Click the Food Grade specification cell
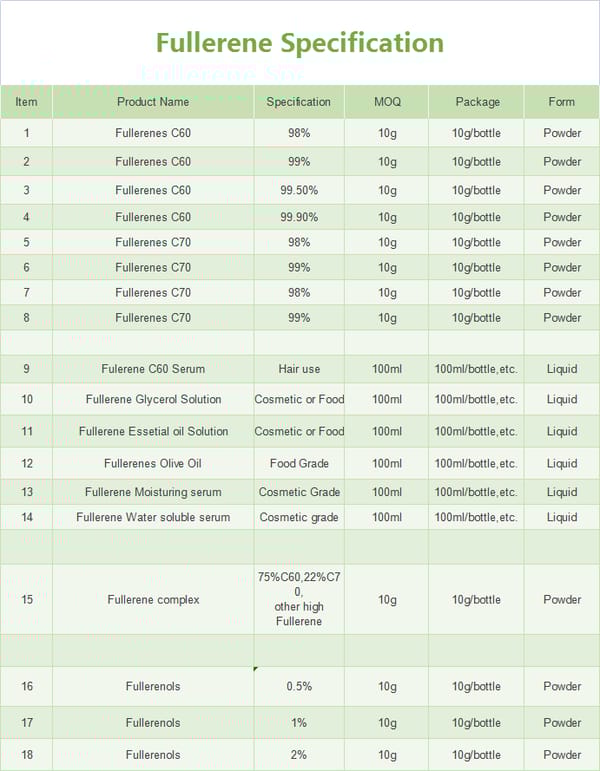Viewport: 600px width, 771px height. [x=298, y=463]
